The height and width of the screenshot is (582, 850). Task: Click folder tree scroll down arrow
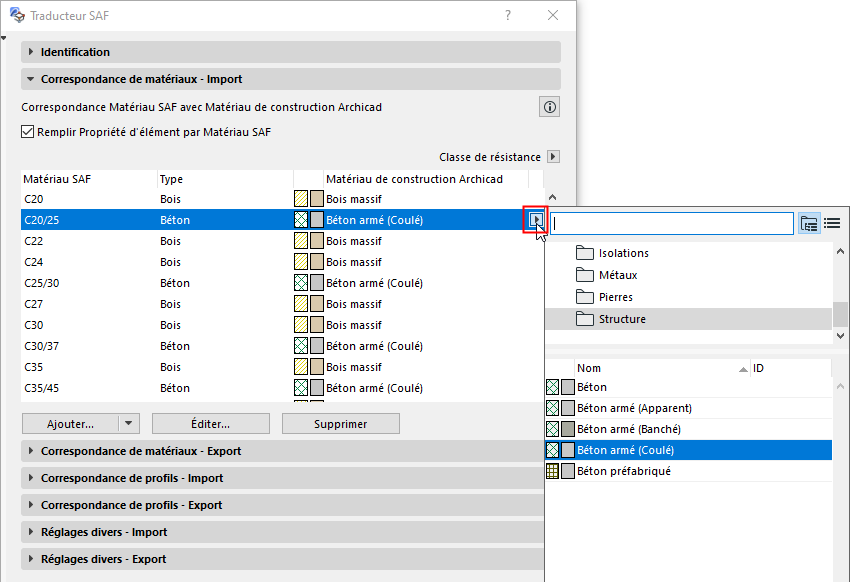[840, 336]
